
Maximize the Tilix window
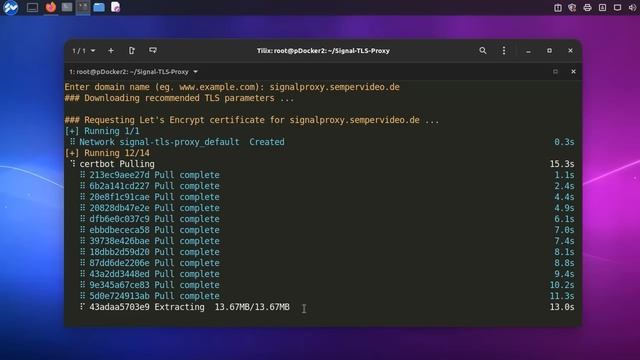pos(549,51)
